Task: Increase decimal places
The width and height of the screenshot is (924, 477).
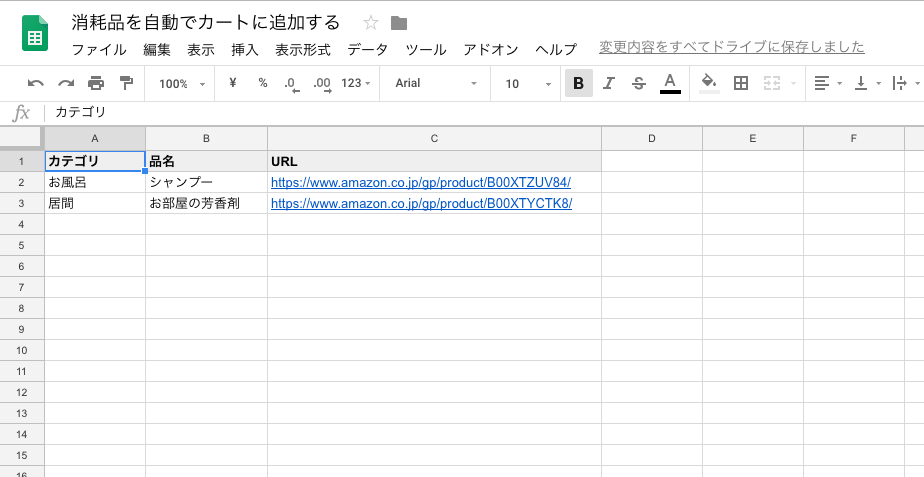Action: pyautogui.click(x=322, y=84)
